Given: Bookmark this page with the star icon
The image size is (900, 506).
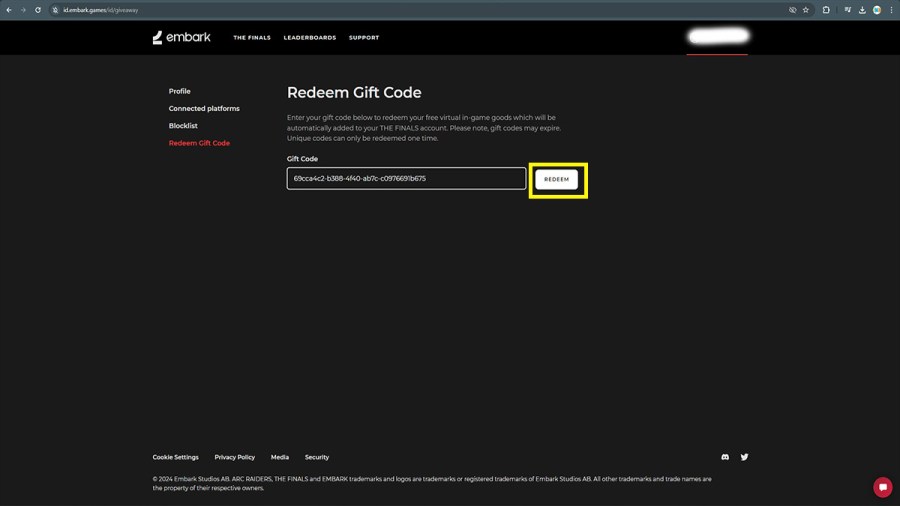Looking at the screenshot, I should [x=806, y=10].
